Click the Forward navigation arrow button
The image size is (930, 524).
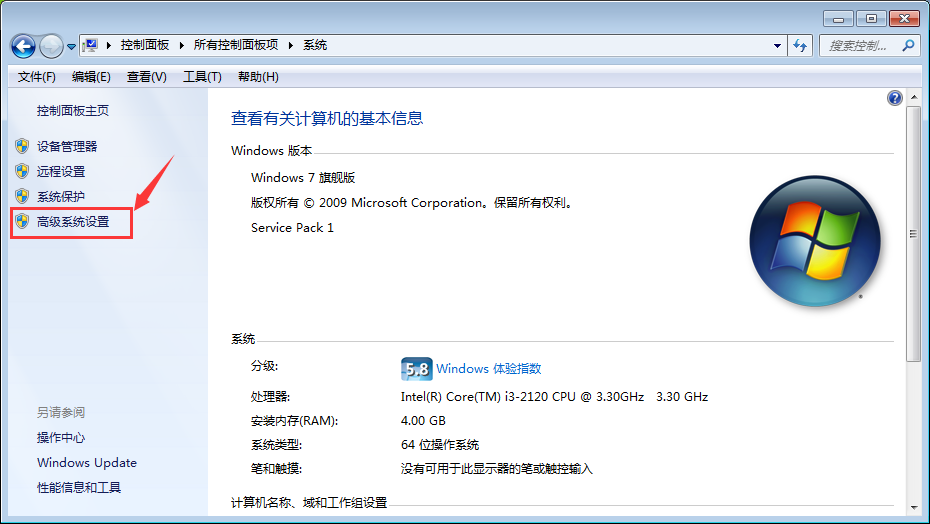51,46
